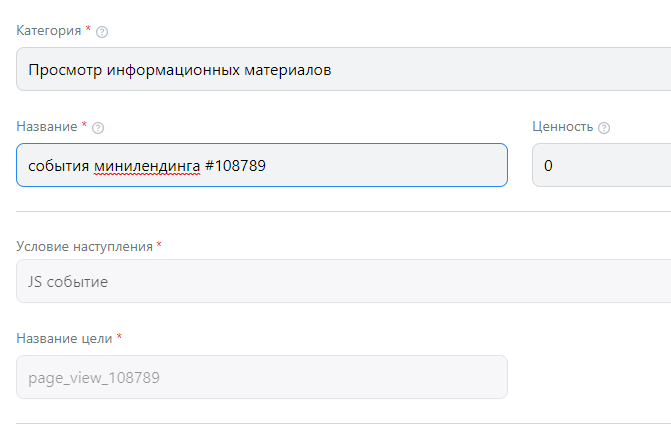Place cursor on underlined word минилендинга
The width and height of the screenshot is (671, 438).
pos(148,166)
